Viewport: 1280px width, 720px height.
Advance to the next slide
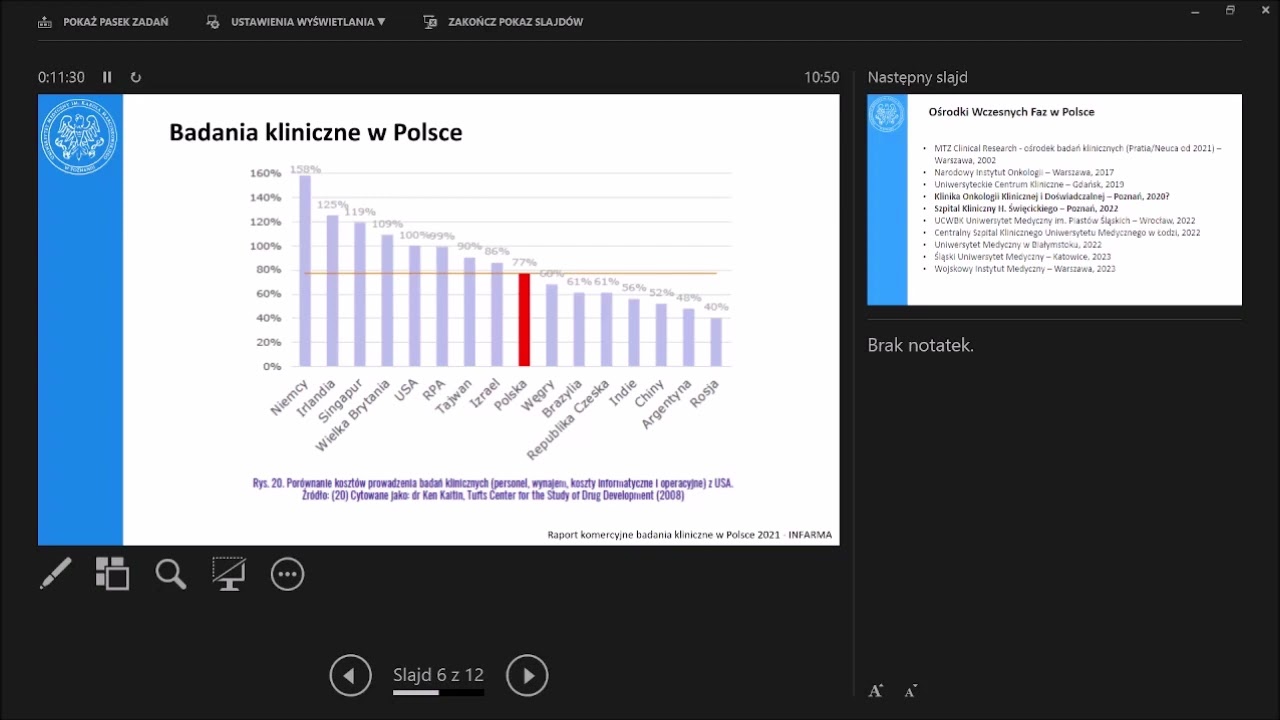527,676
